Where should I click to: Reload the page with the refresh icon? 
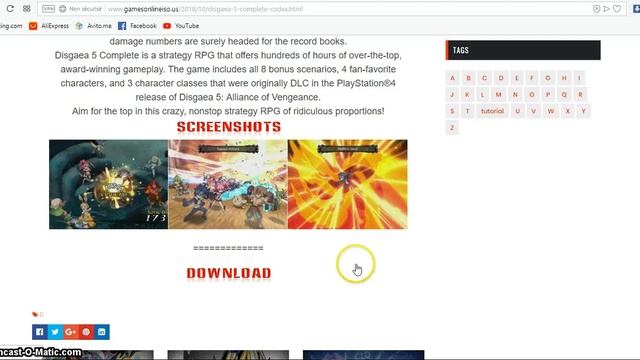[x=10, y=9]
